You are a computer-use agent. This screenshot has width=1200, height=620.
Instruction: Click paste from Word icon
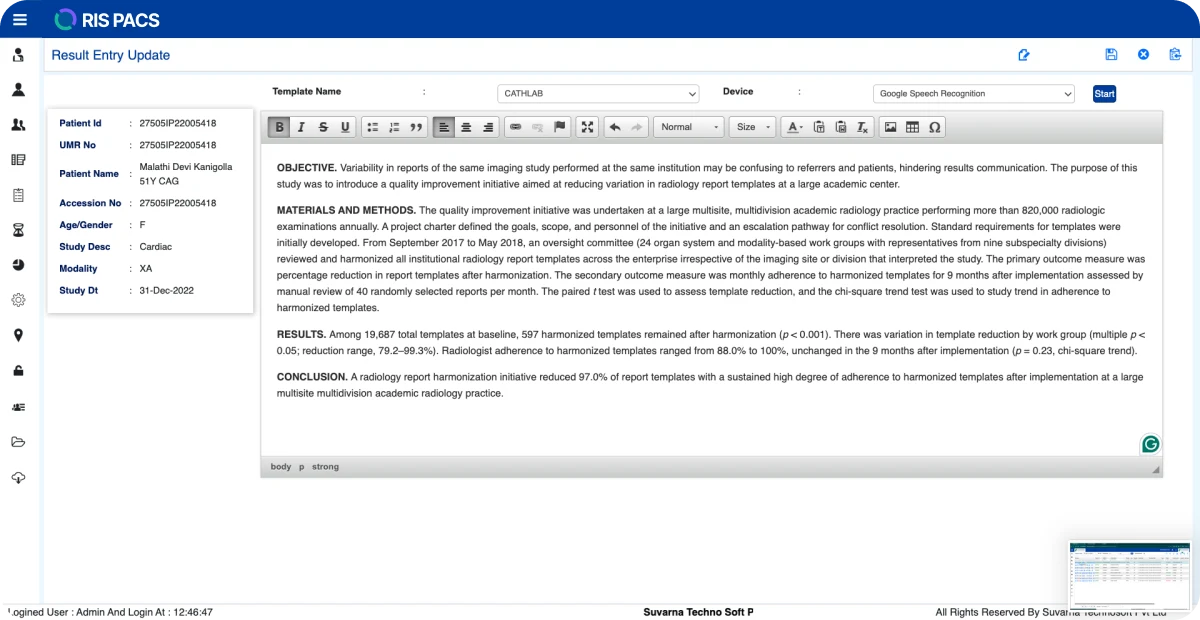point(841,127)
